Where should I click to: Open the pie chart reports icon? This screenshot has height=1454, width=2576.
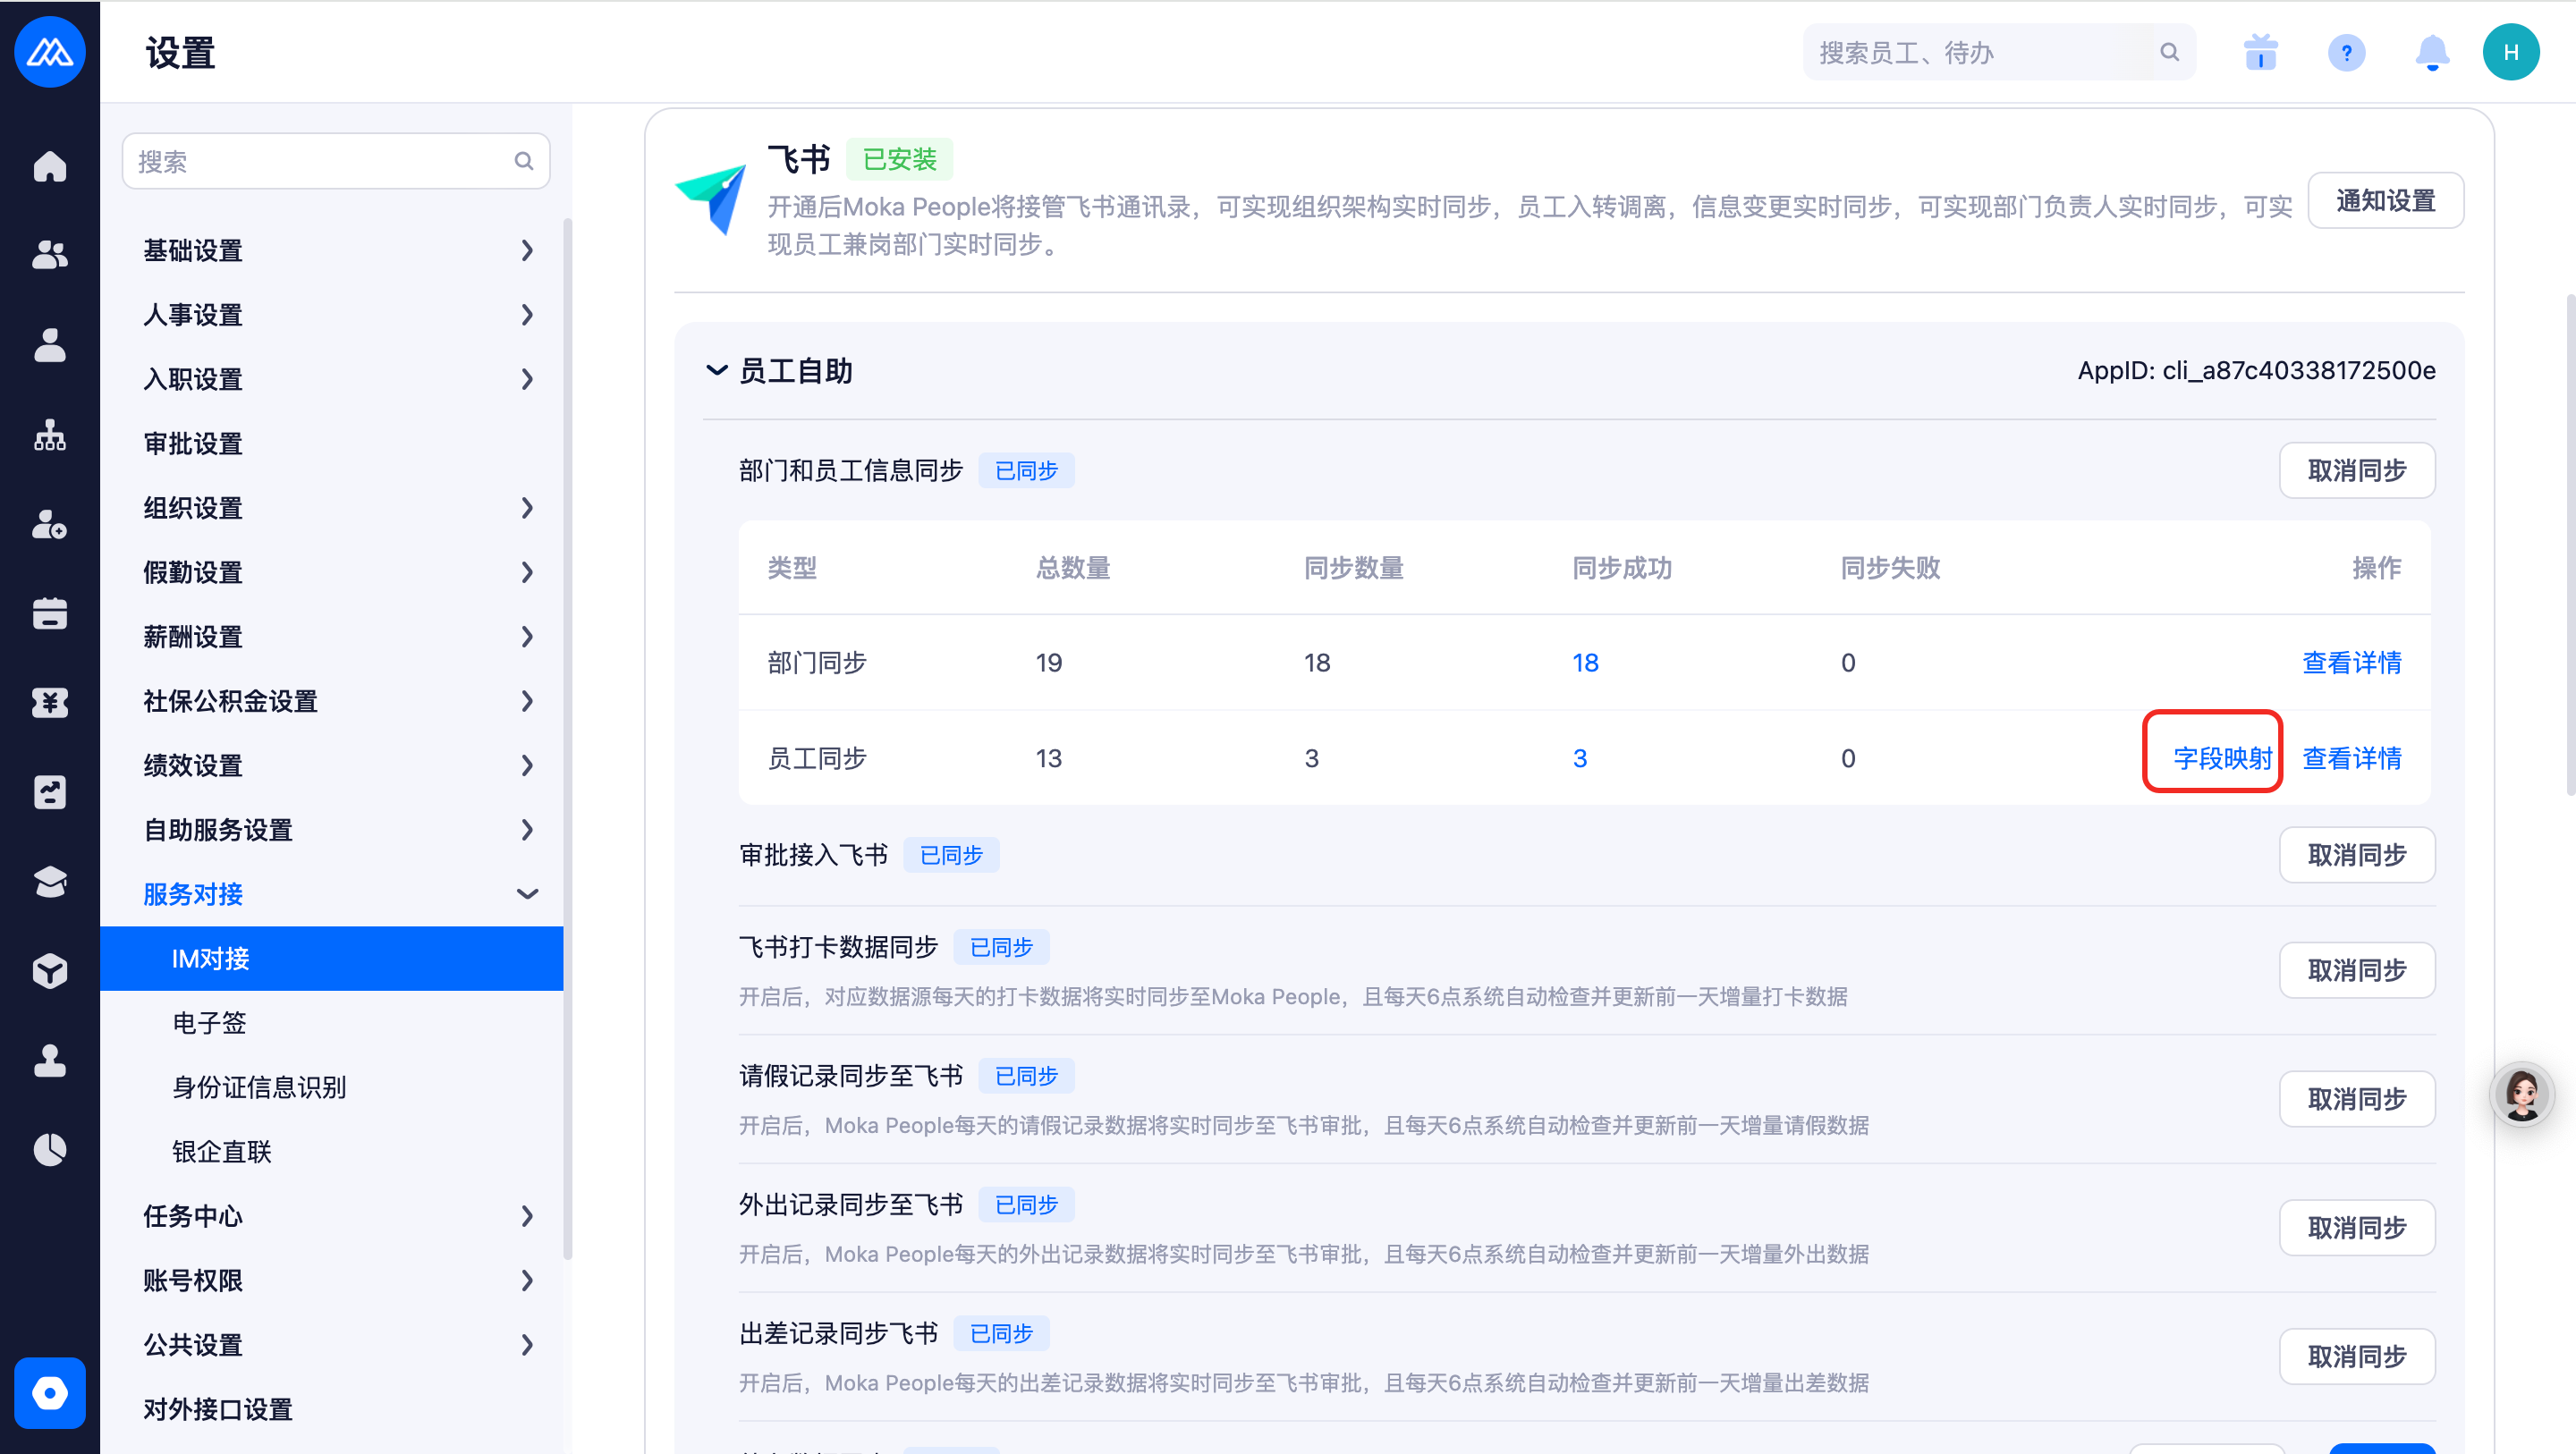(x=49, y=1150)
